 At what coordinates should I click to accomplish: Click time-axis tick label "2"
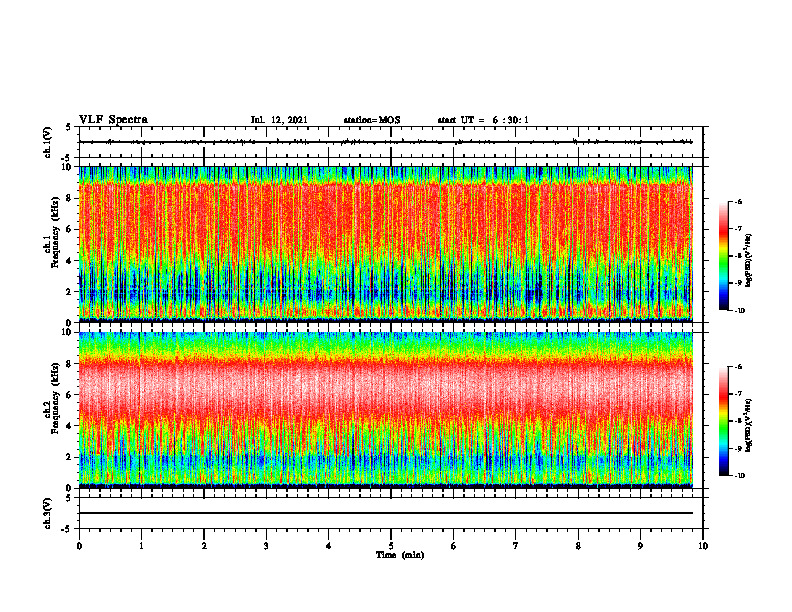click(204, 546)
